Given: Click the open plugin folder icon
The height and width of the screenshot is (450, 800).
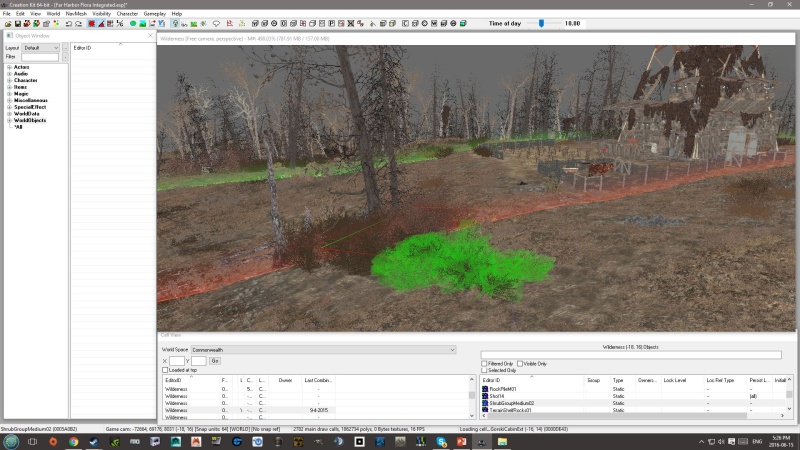Looking at the screenshot, I should click(x=8, y=23).
